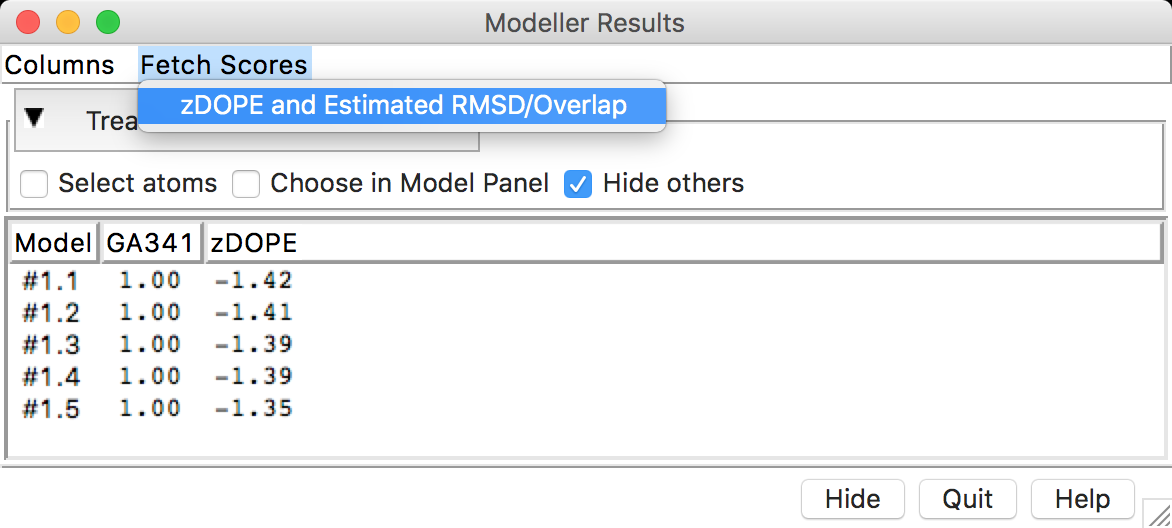
Task: Select model #1.1 row
Action: click(x=585, y=281)
